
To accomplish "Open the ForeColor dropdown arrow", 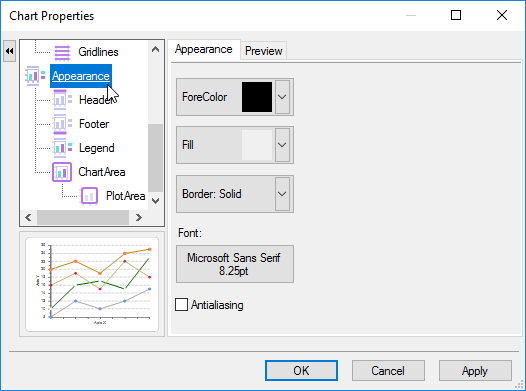I will point(282,97).
